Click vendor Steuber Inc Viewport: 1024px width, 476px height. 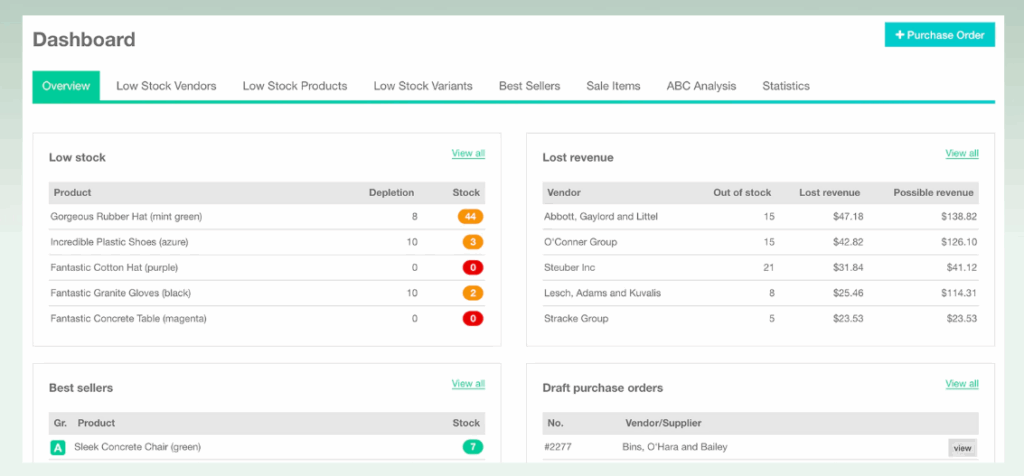(x=569, y=268)
